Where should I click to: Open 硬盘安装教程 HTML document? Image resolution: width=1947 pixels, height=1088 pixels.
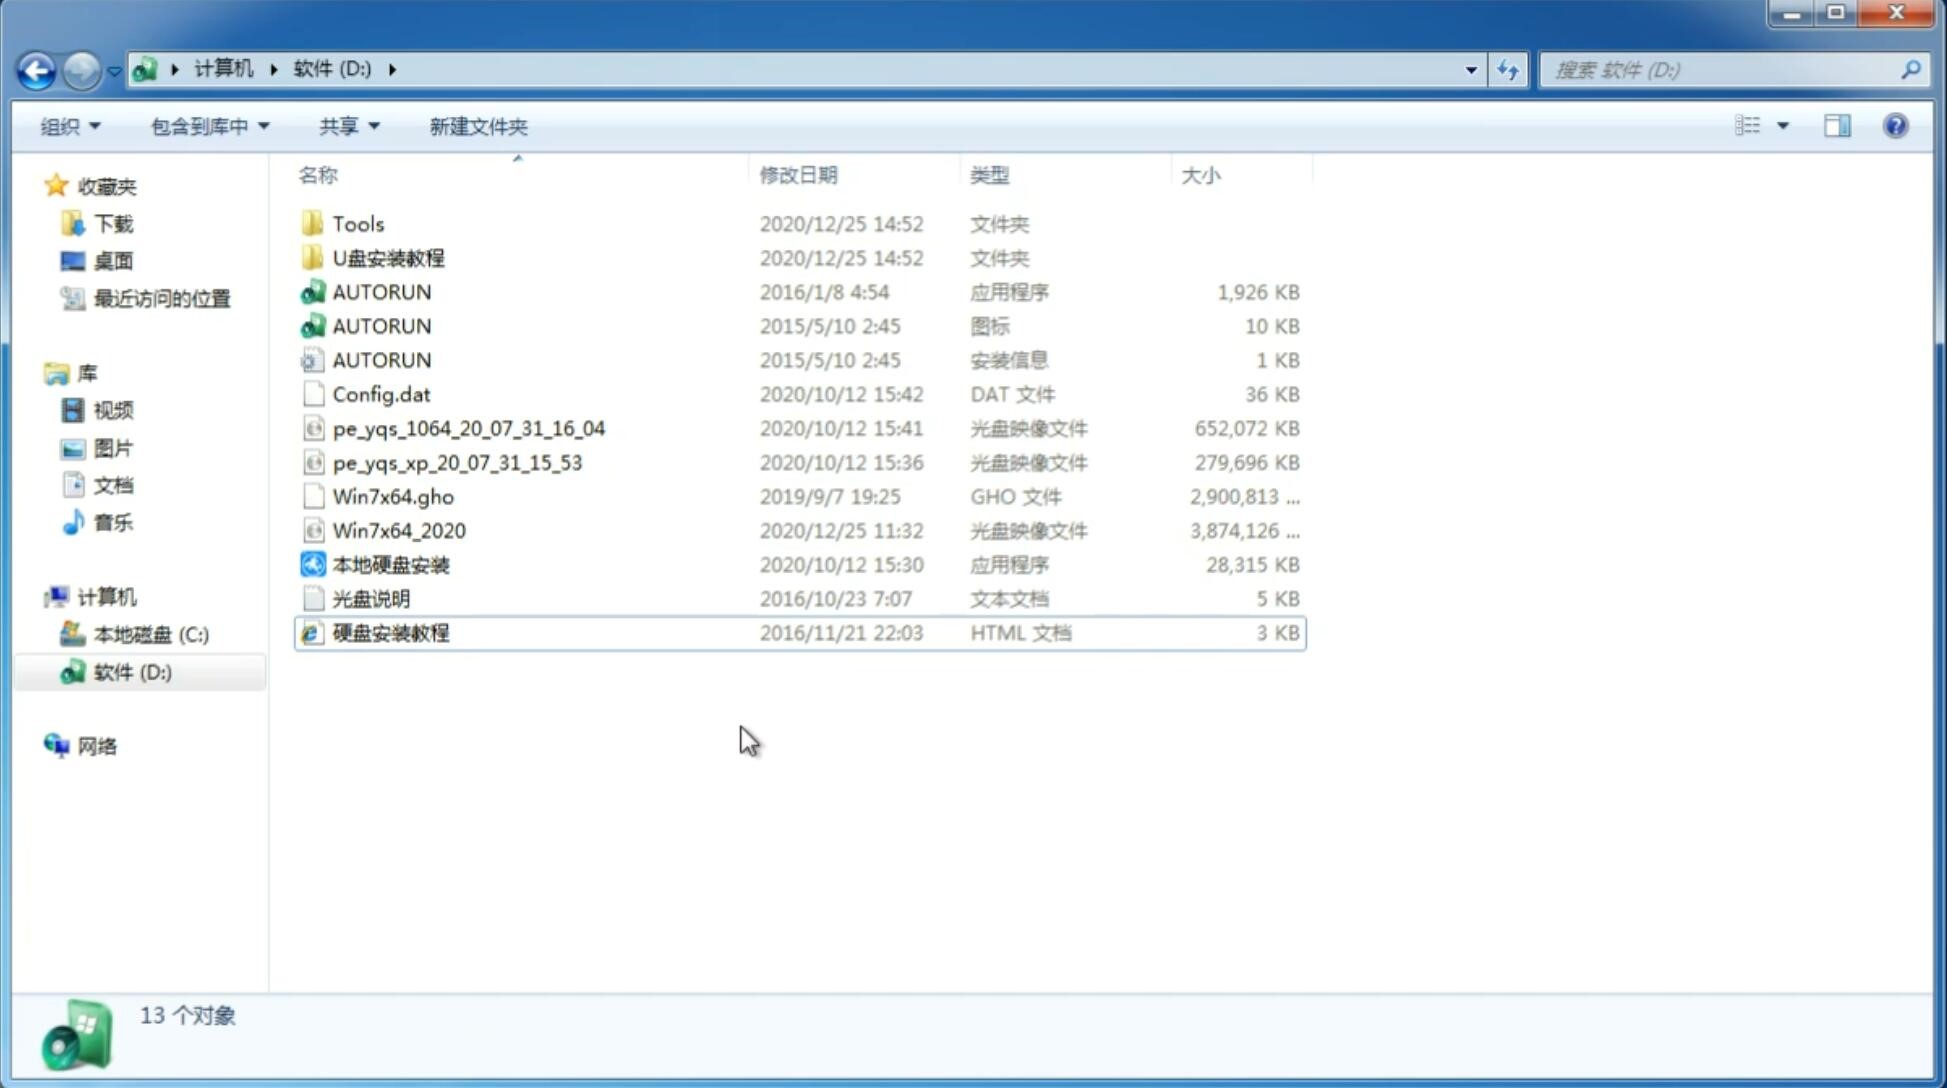(389, 632)
